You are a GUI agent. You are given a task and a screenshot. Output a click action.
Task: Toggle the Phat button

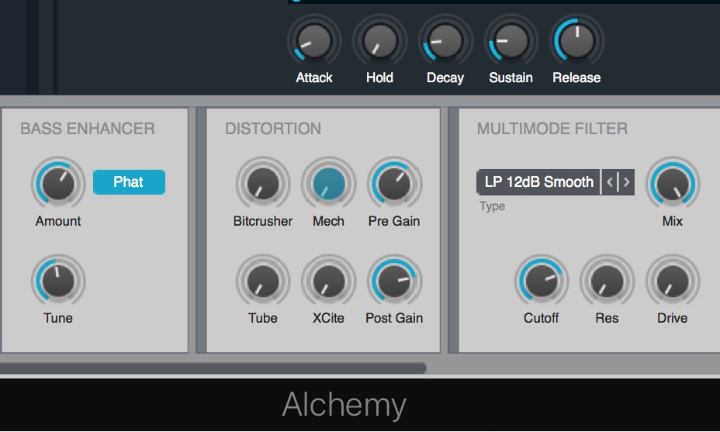[x=129, y=182]
